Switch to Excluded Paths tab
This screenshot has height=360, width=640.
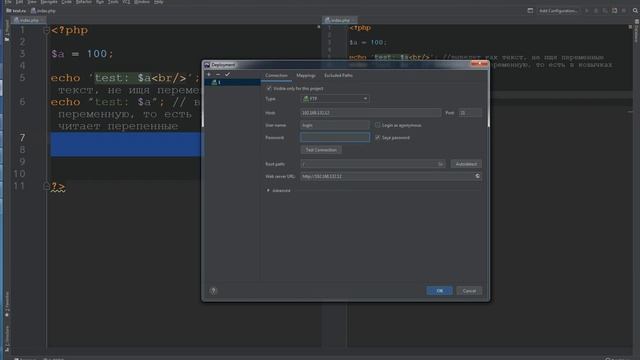[x=338, y=76]
